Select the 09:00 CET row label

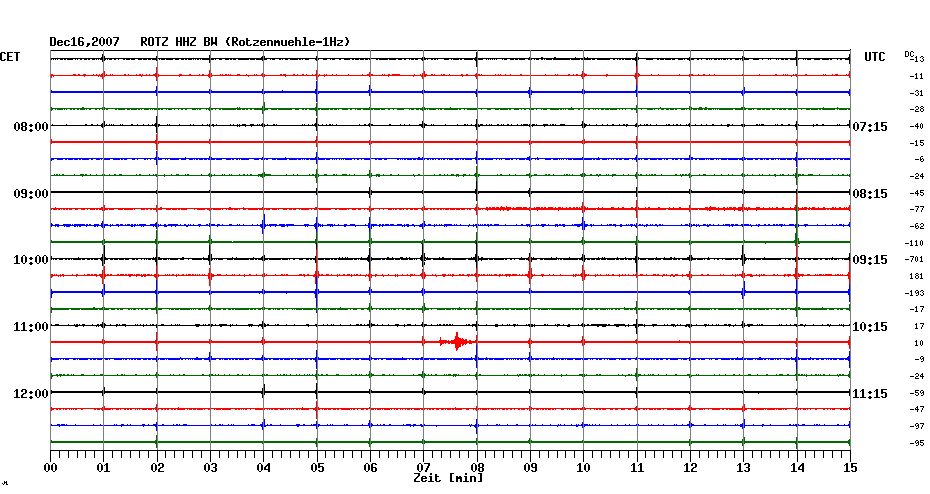coord(31,194)
